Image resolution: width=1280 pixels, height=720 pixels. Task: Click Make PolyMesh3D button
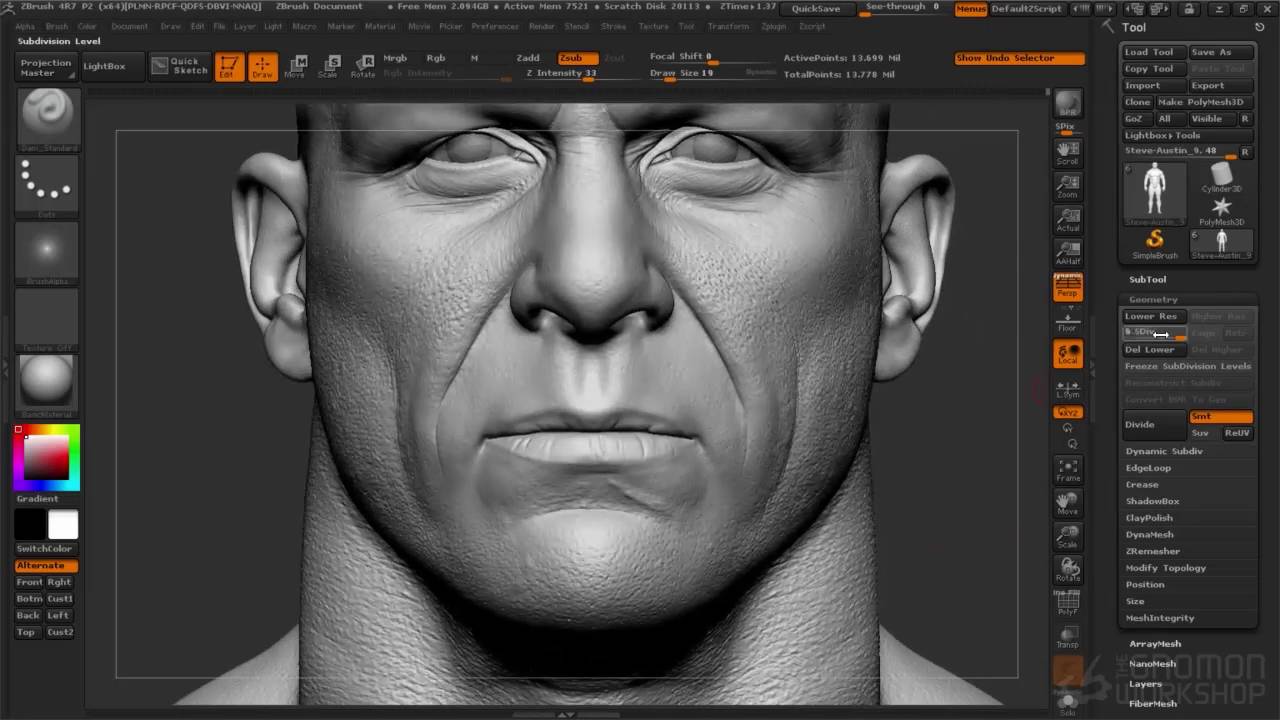point(1204,102)
